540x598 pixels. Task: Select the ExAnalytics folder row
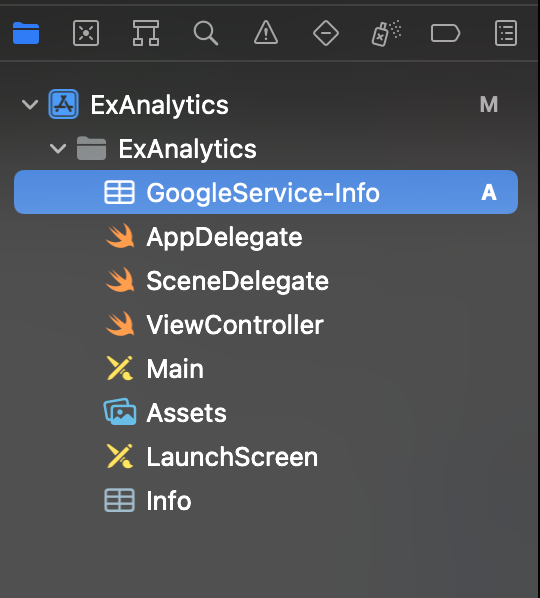click(266, 148)
